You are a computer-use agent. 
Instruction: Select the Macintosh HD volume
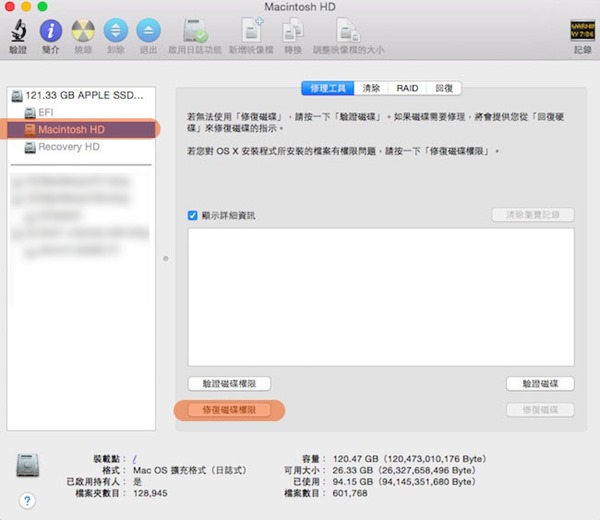coord(81,129)
